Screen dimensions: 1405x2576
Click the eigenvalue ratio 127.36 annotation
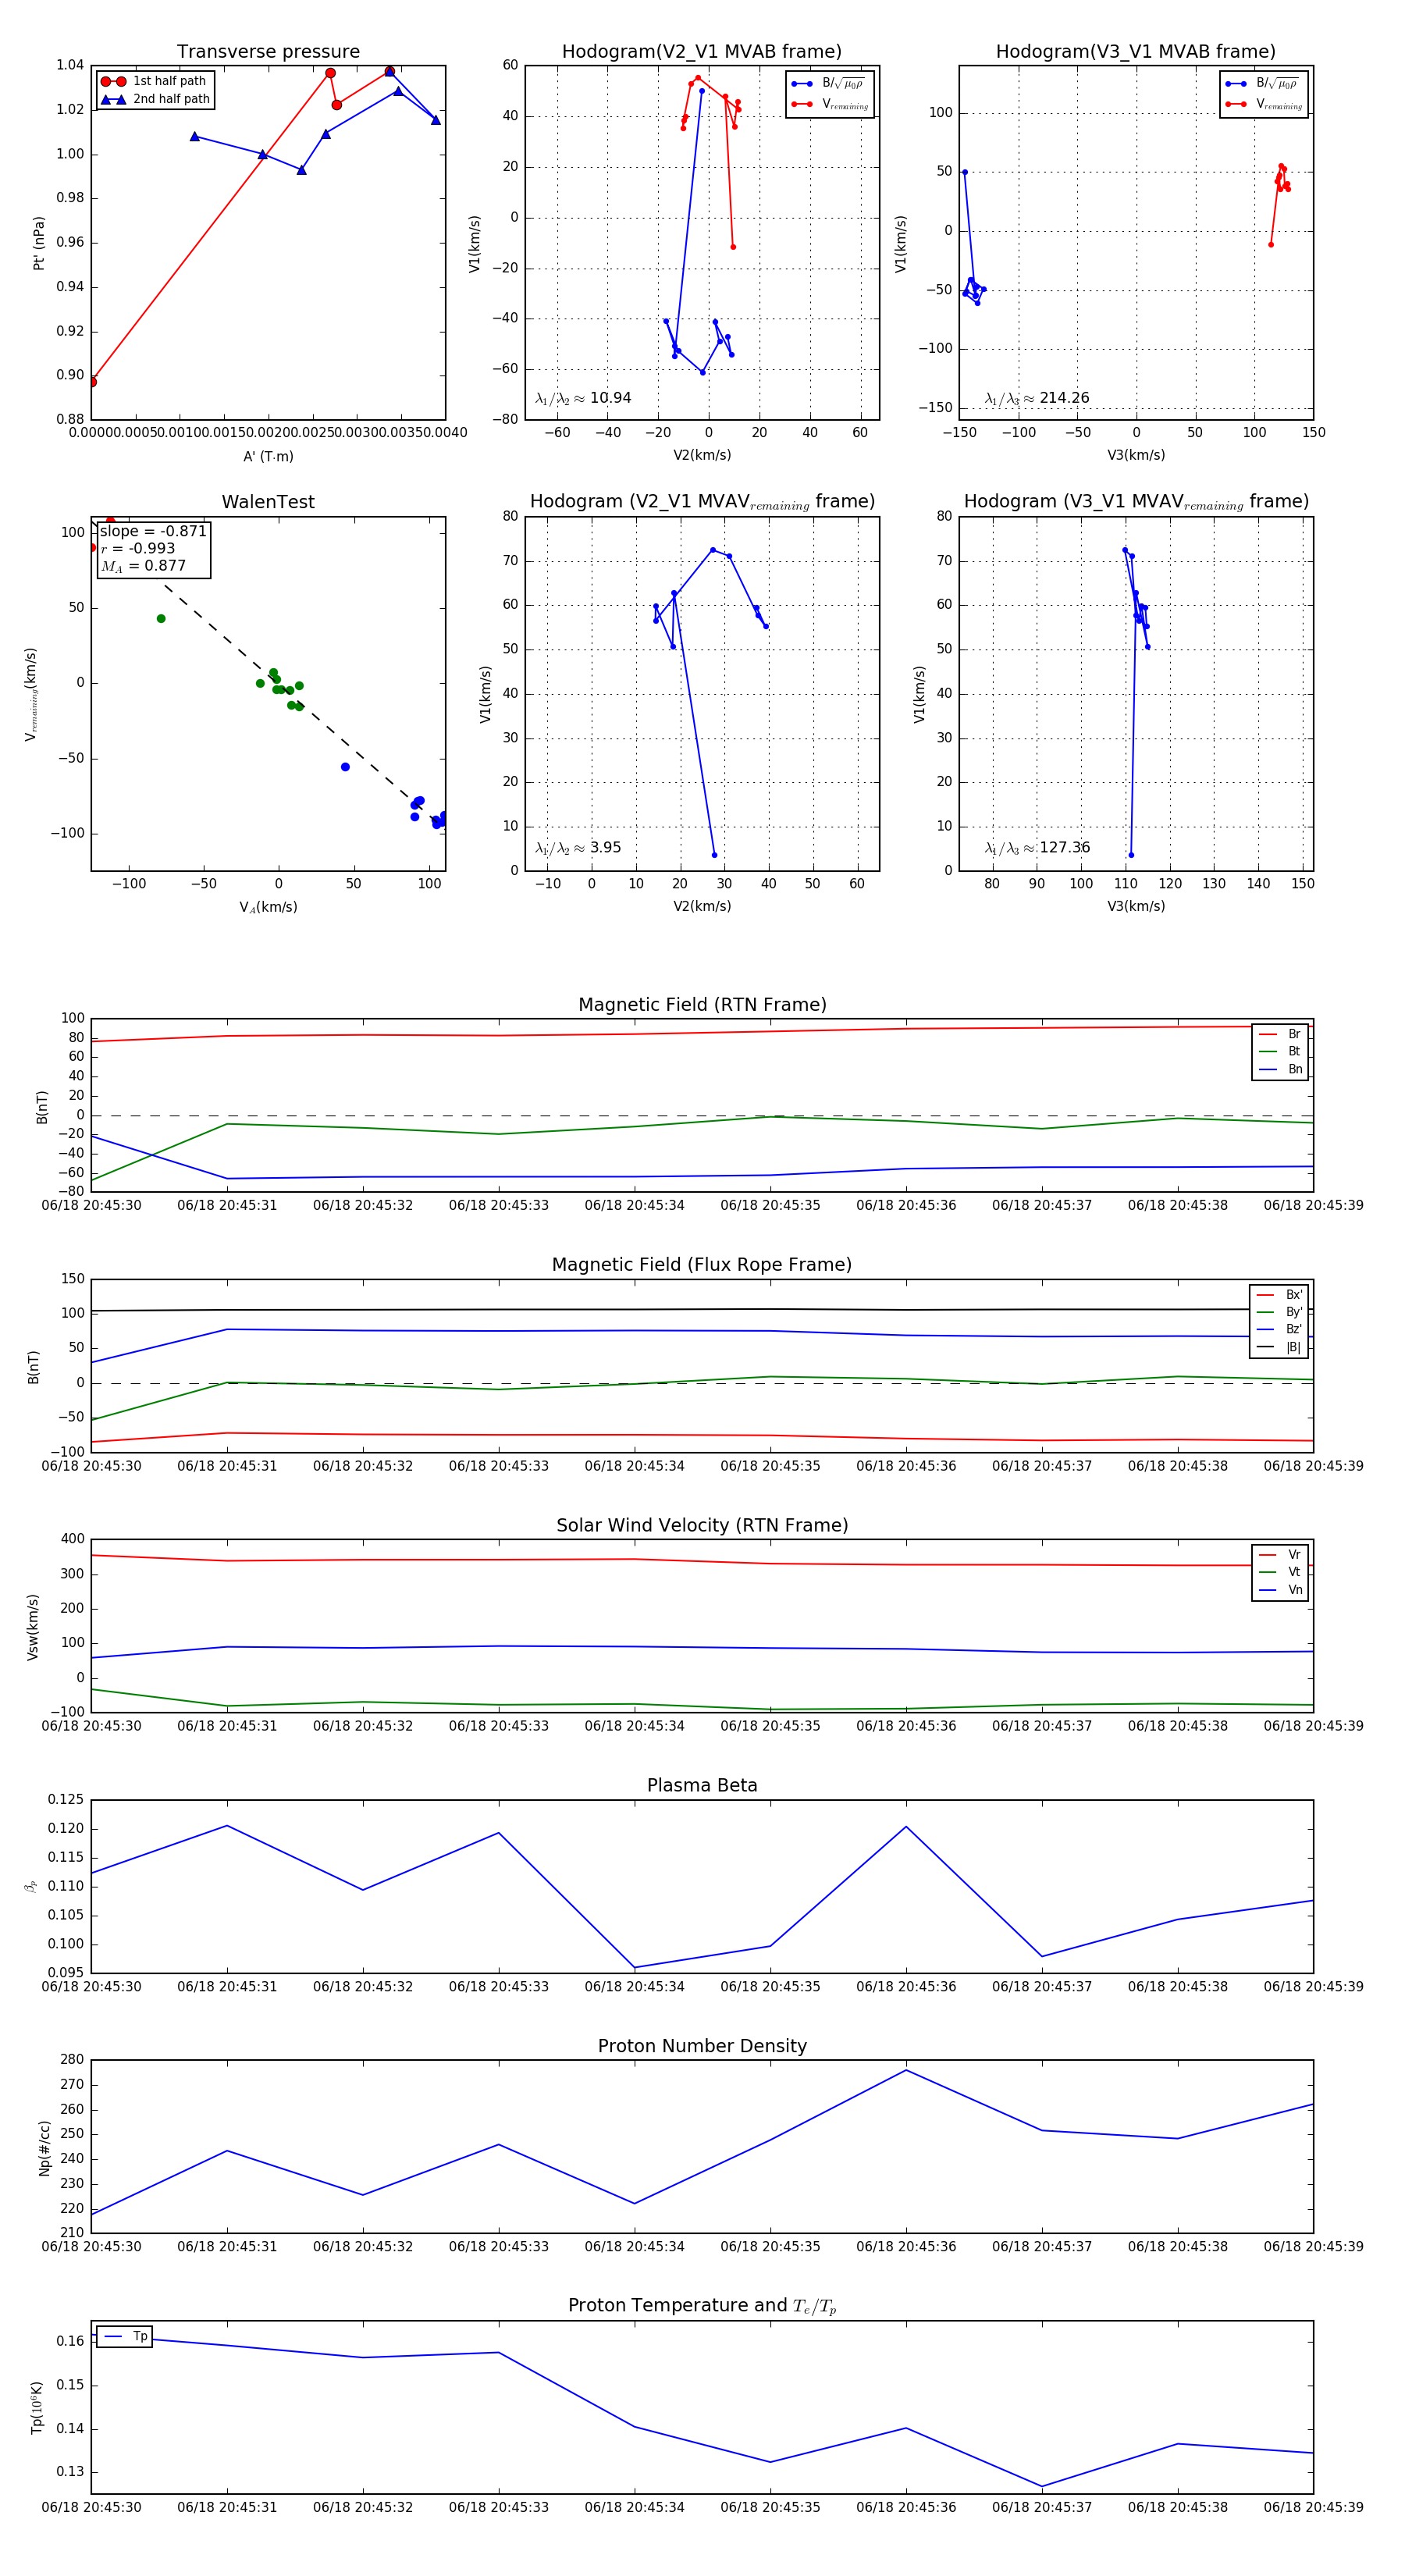[1037, 848]
